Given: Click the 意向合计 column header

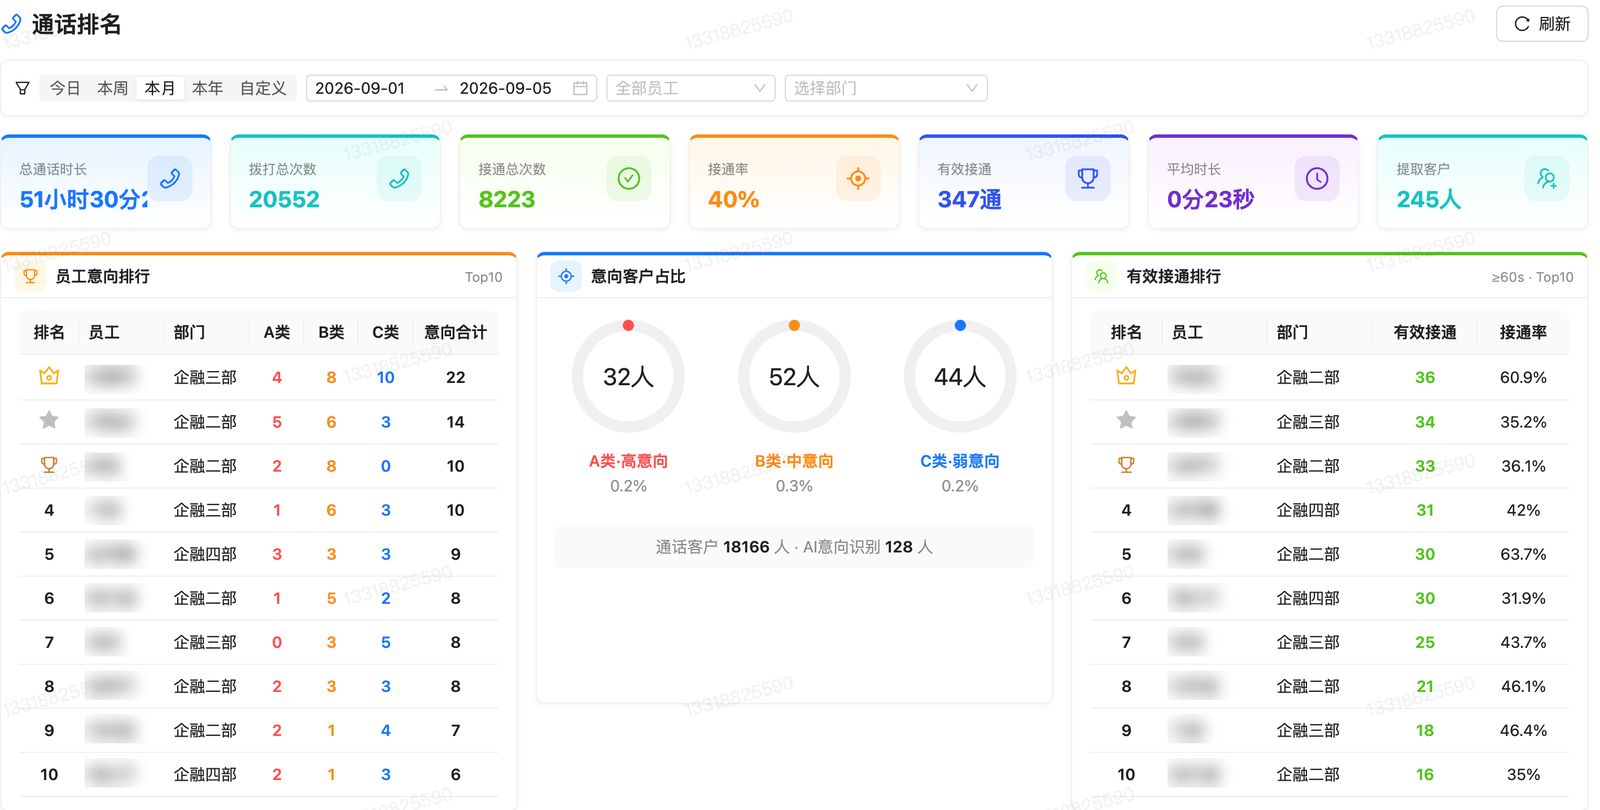Looking at the screenshot, I should (455, 332).
